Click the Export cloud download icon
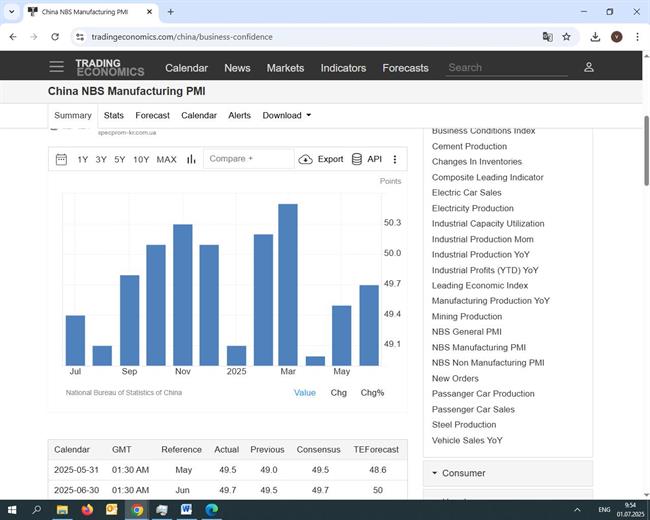This screenshot has width=650, height=520. click(306, 159)
